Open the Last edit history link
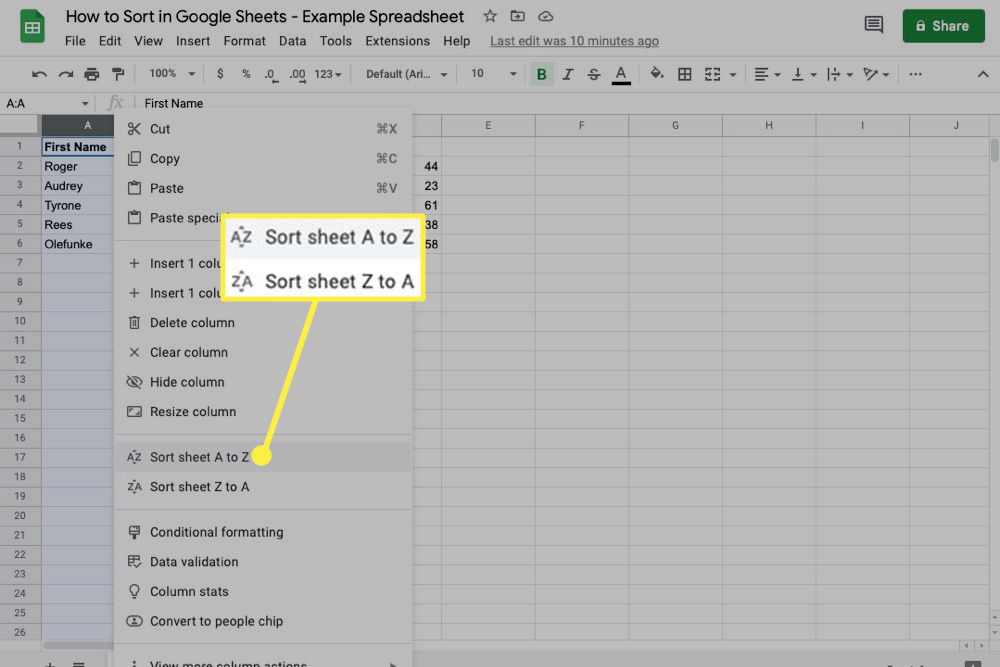Screen dimensions: 1000x667 pyautogui.click(x=574, y=41)
